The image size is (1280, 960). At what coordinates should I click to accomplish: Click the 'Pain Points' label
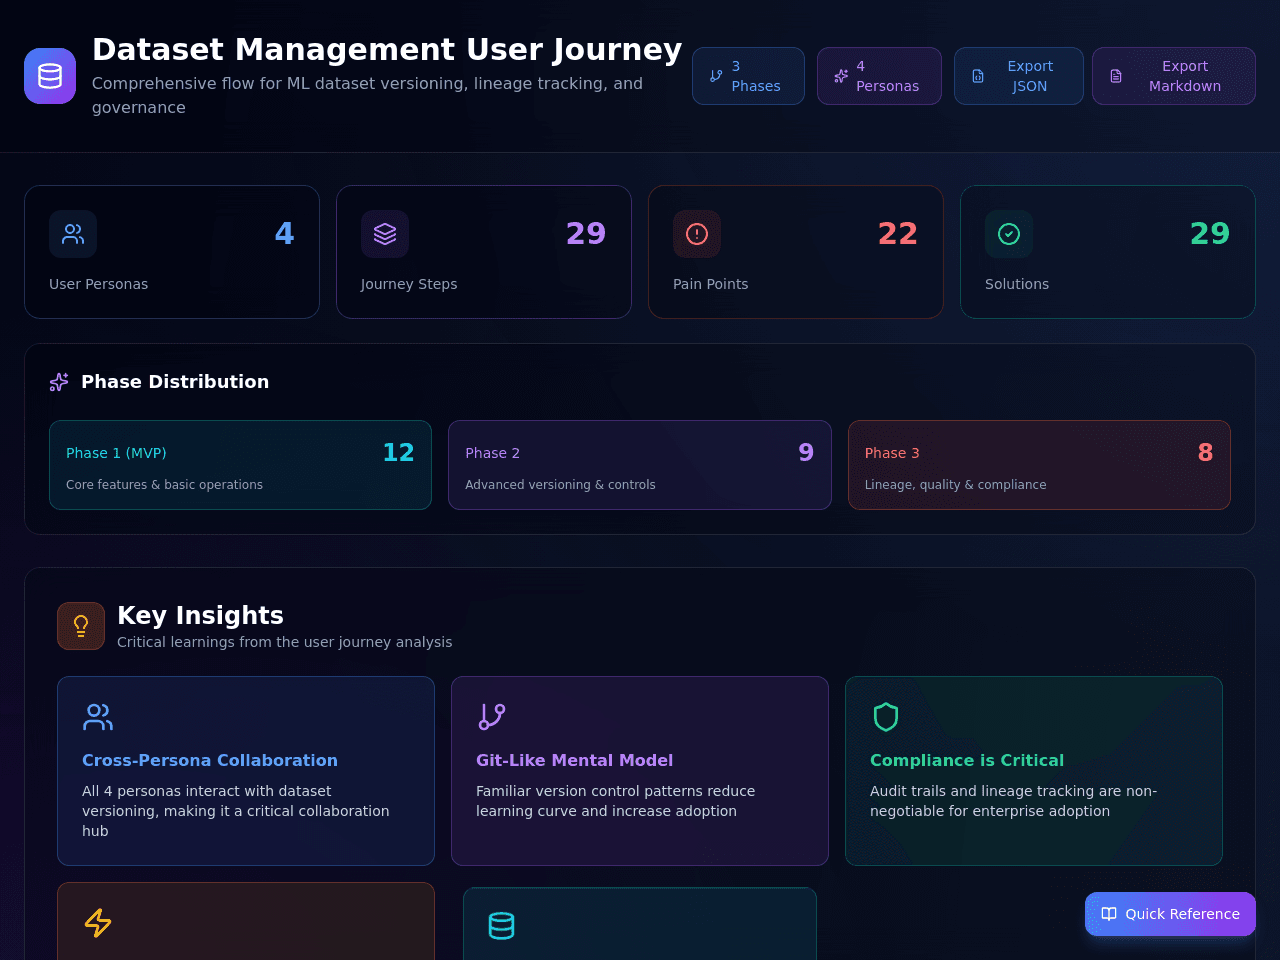pos(710,284)
